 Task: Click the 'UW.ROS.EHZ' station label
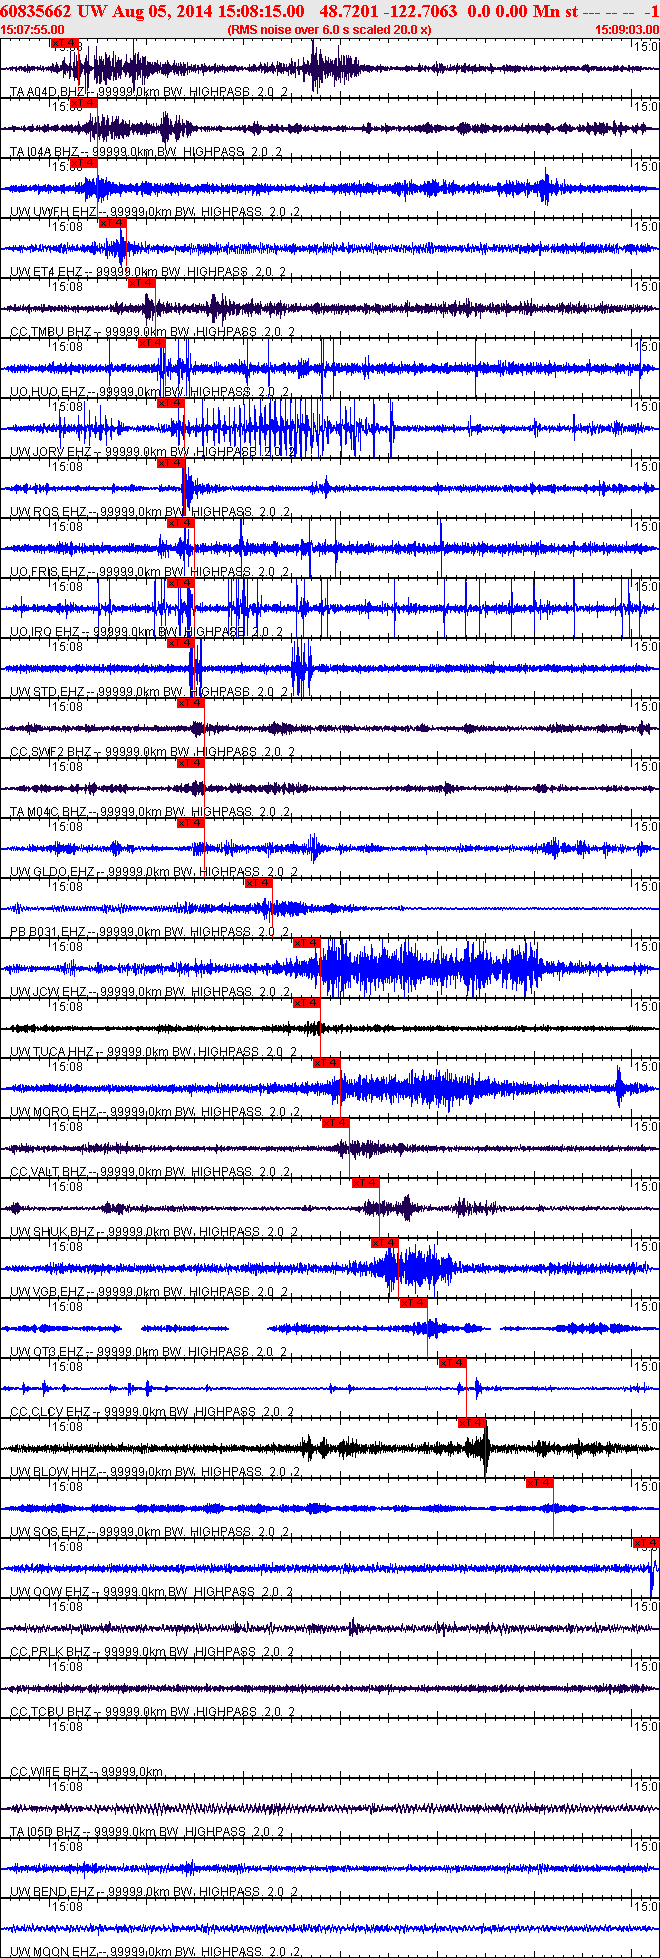[48, 512]
